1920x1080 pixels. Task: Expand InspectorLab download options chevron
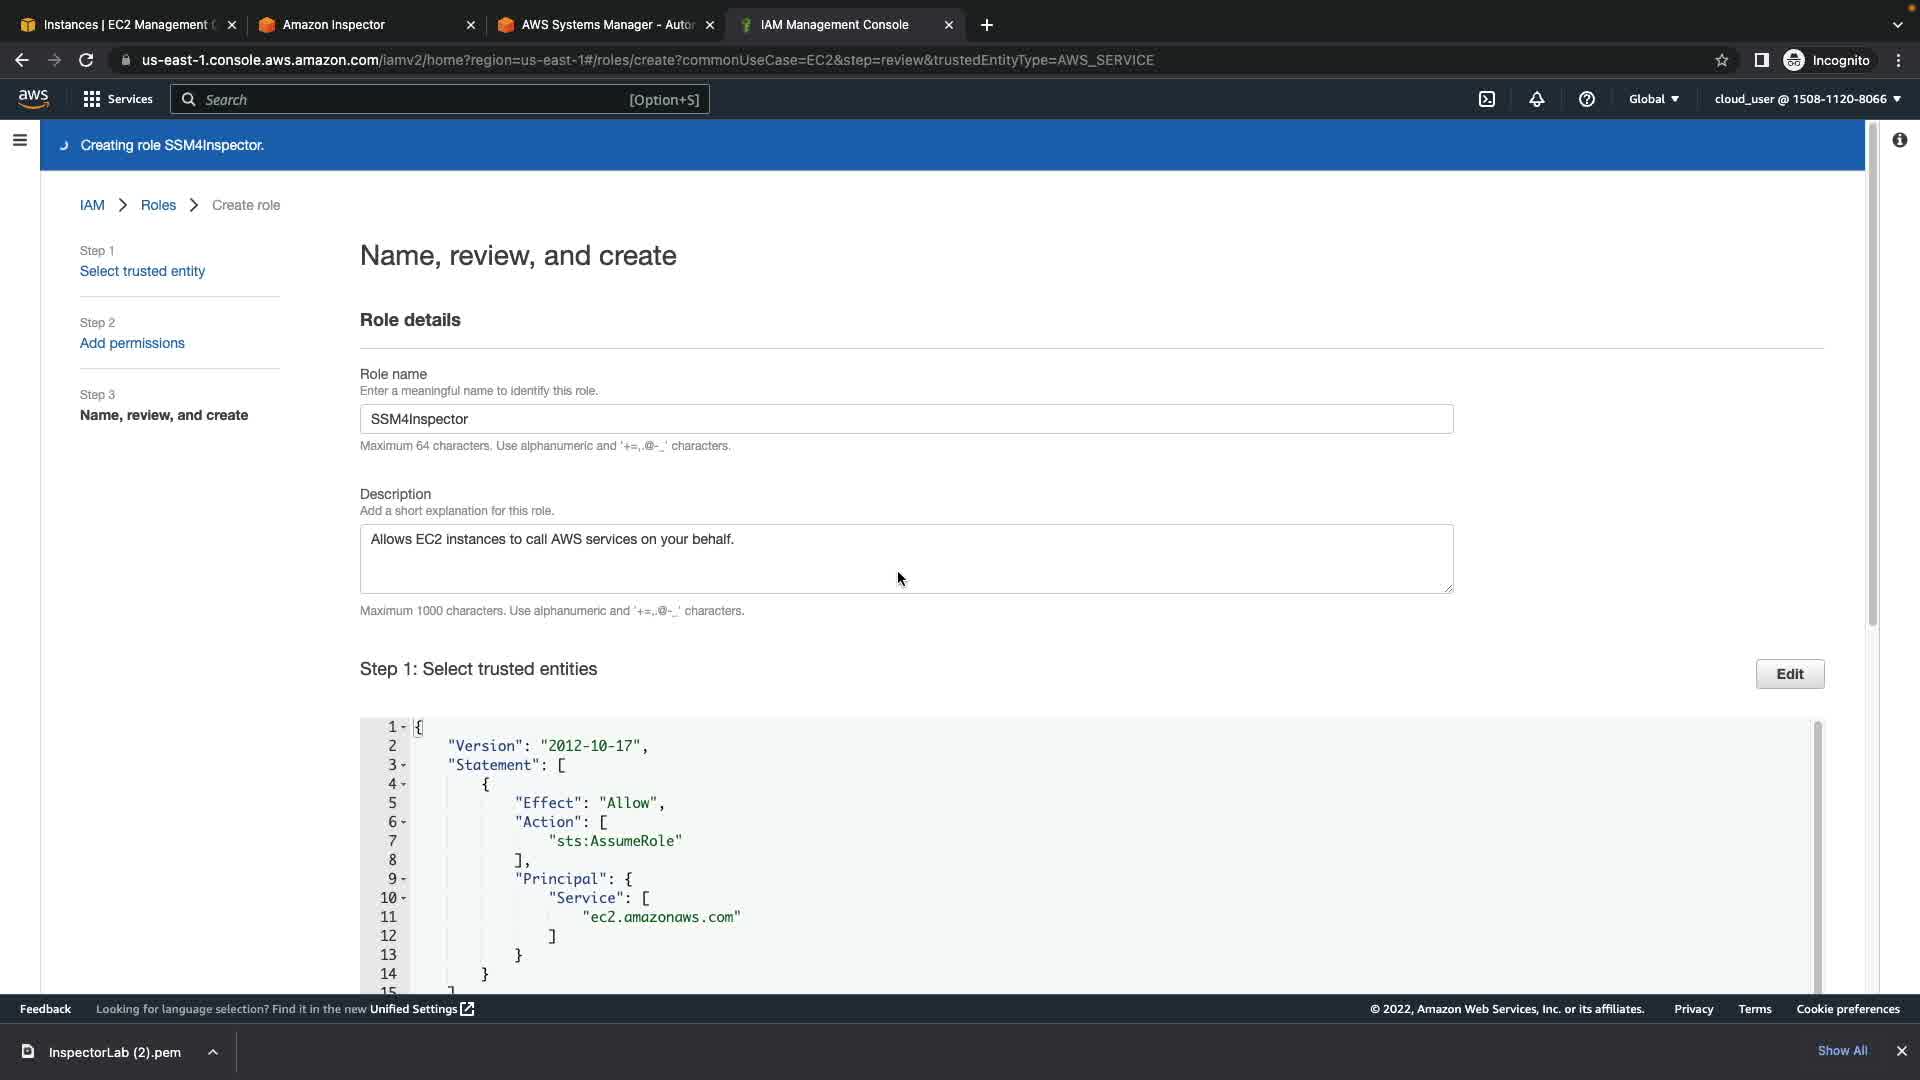click(x=213, y=1052)
